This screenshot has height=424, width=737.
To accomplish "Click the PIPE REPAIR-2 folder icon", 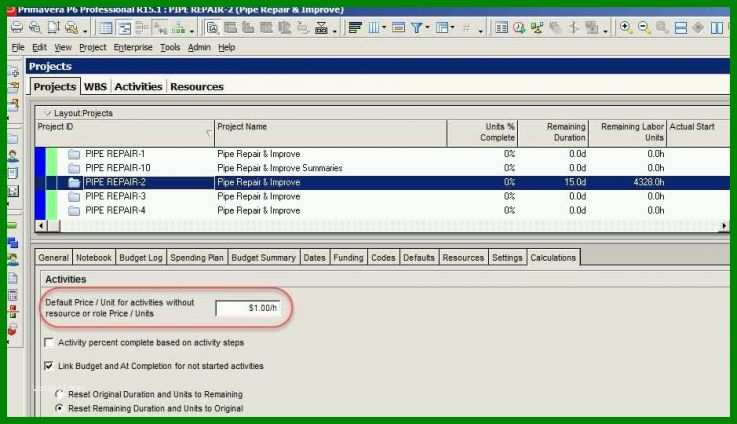I will click(x=74, y=182).
